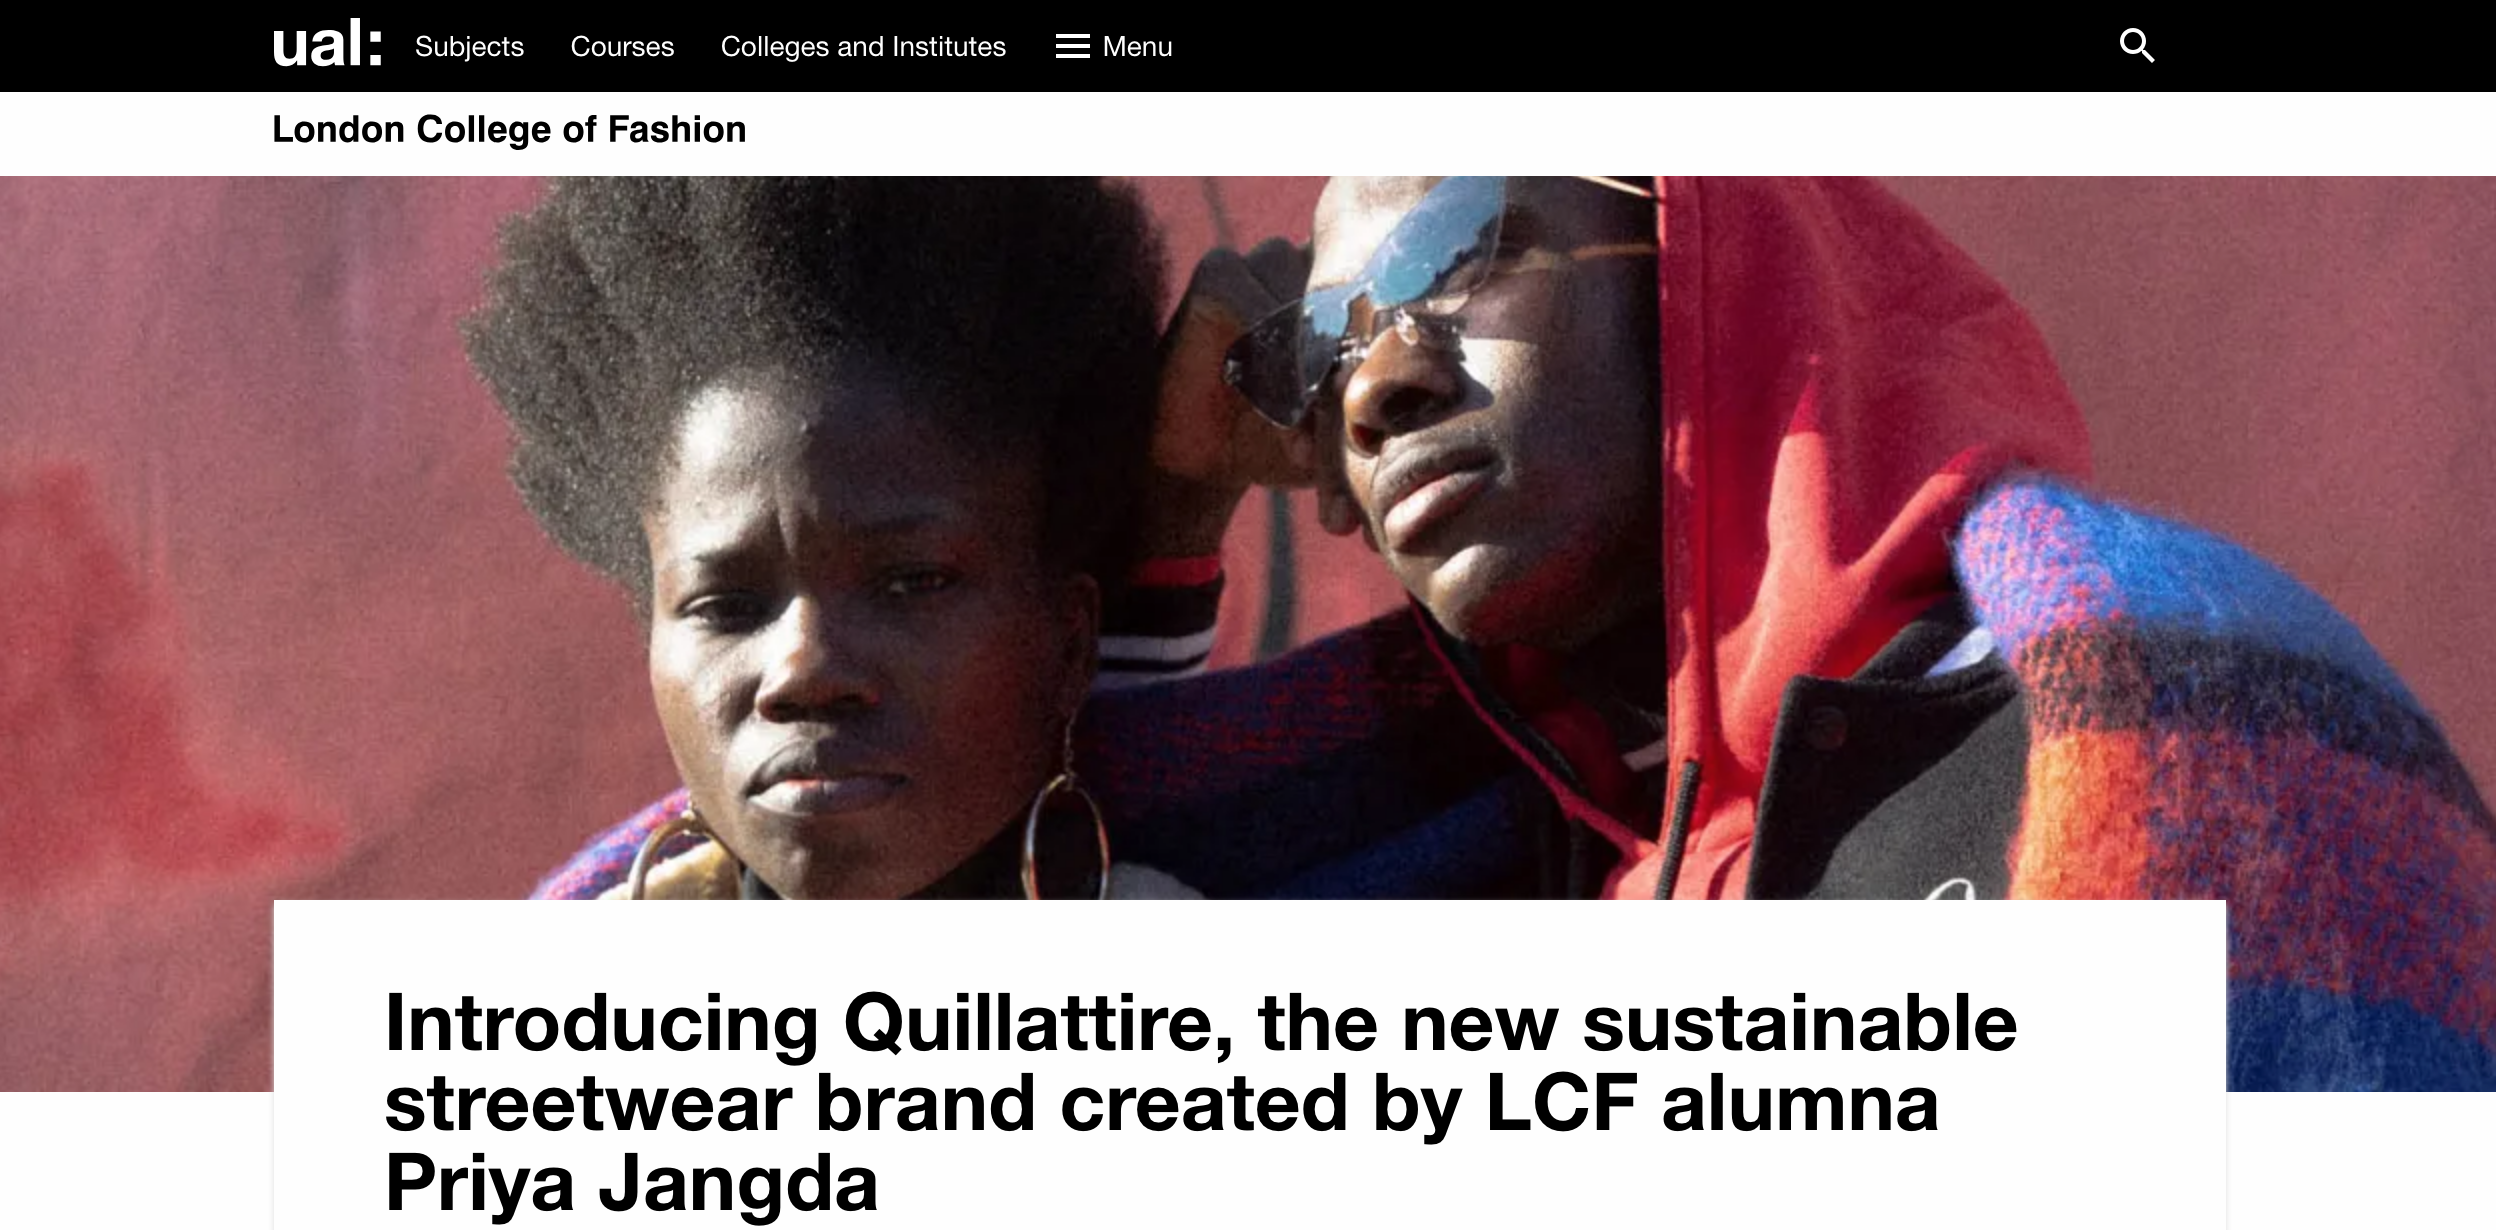Screen dimensions: 2496x1230
Task: Click the name Priya Jangda in the title
Action: pos(631,1182)
